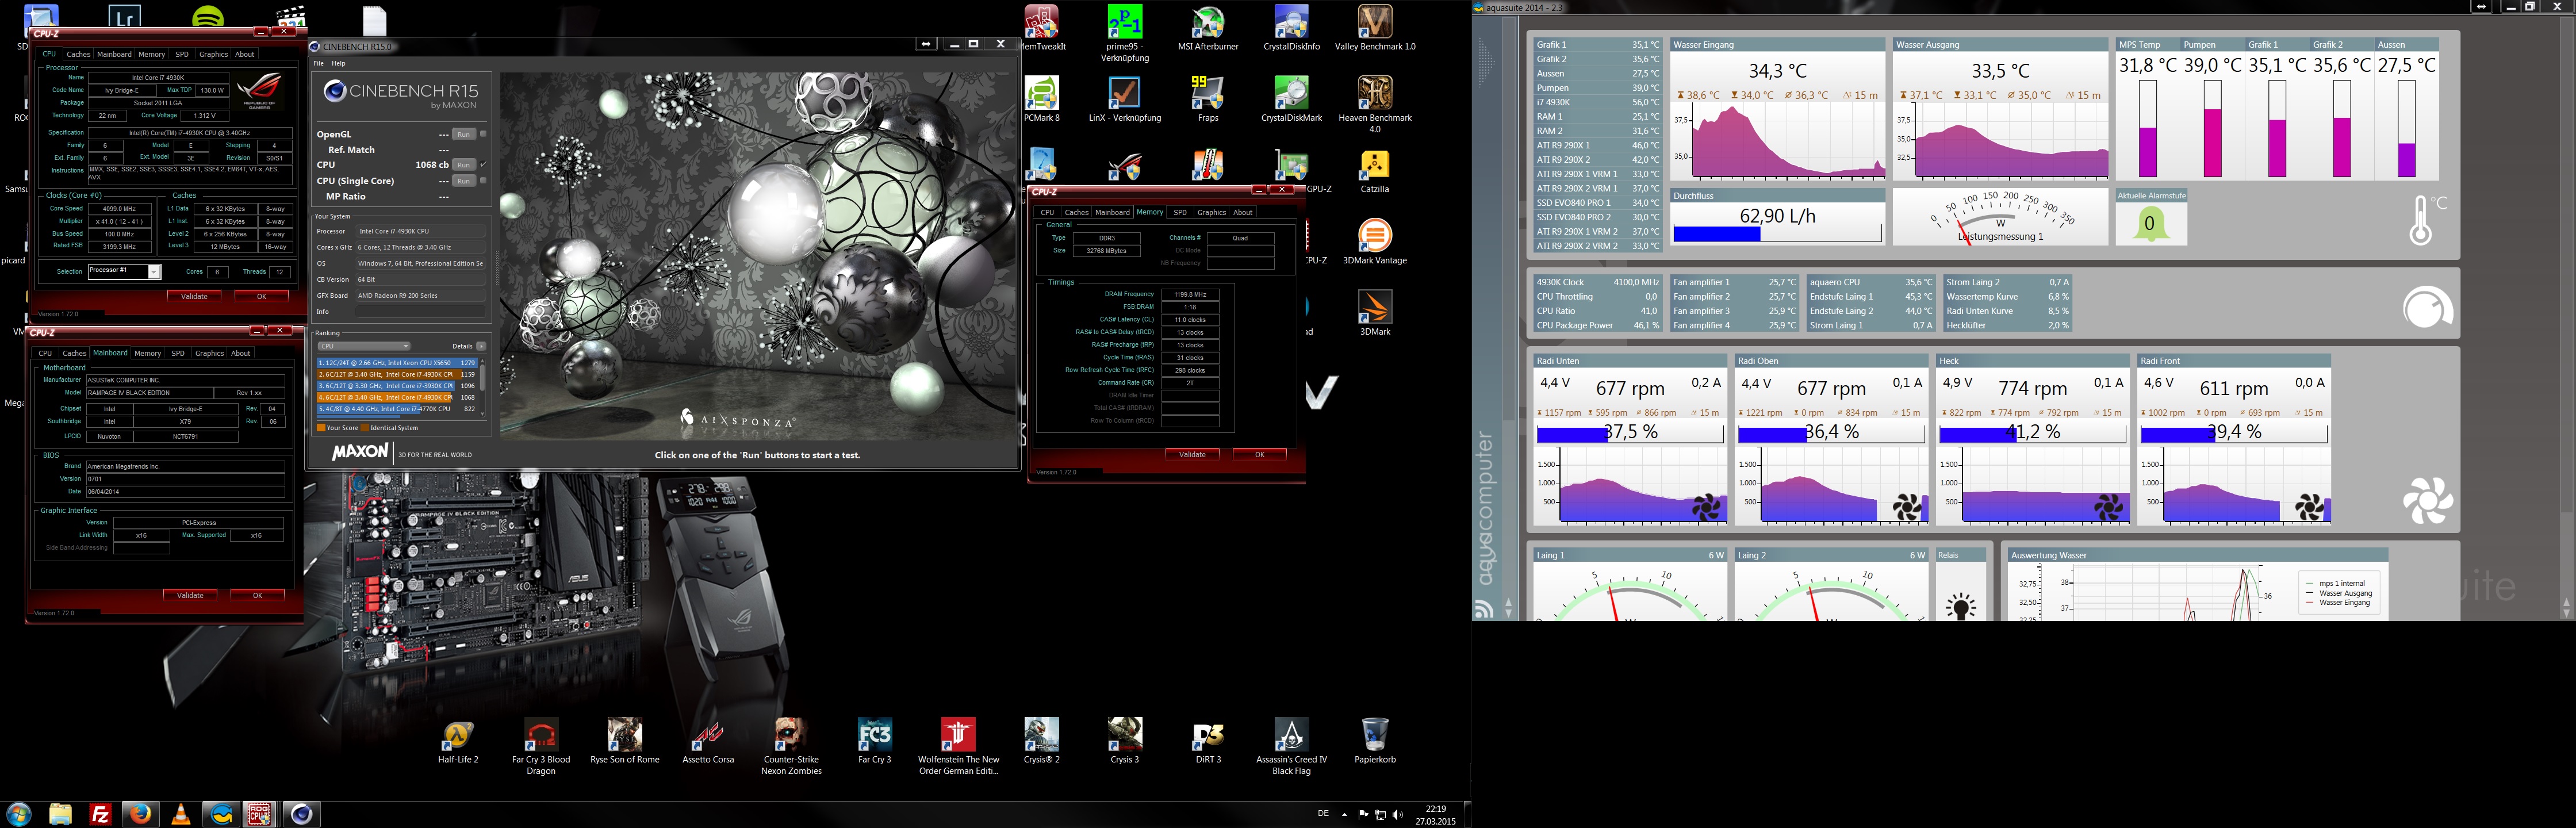This screenshot has width=2576, height=828.
Task: Expand ranking Details arrow in Cinebench
Action: [481, 346]
